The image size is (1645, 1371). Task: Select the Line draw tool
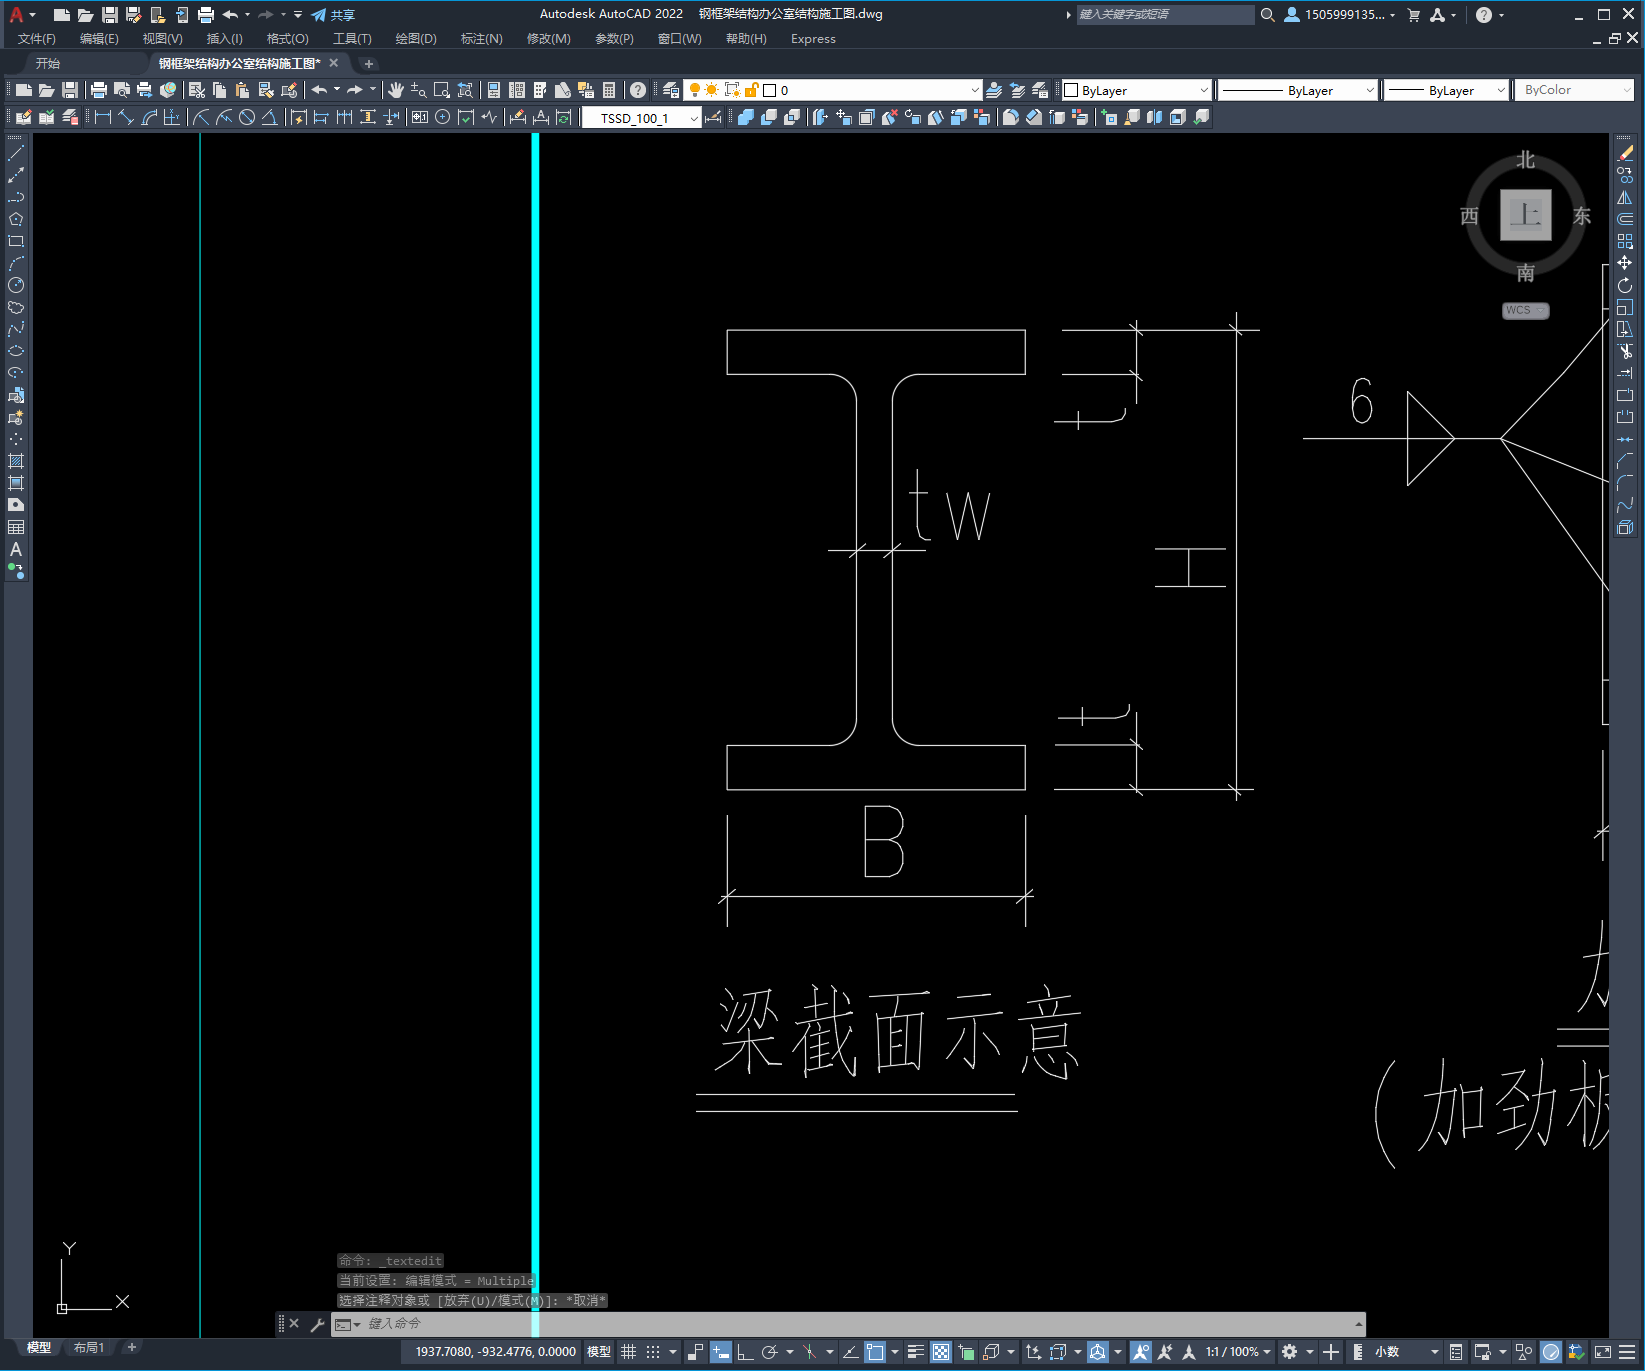(16, 153)
